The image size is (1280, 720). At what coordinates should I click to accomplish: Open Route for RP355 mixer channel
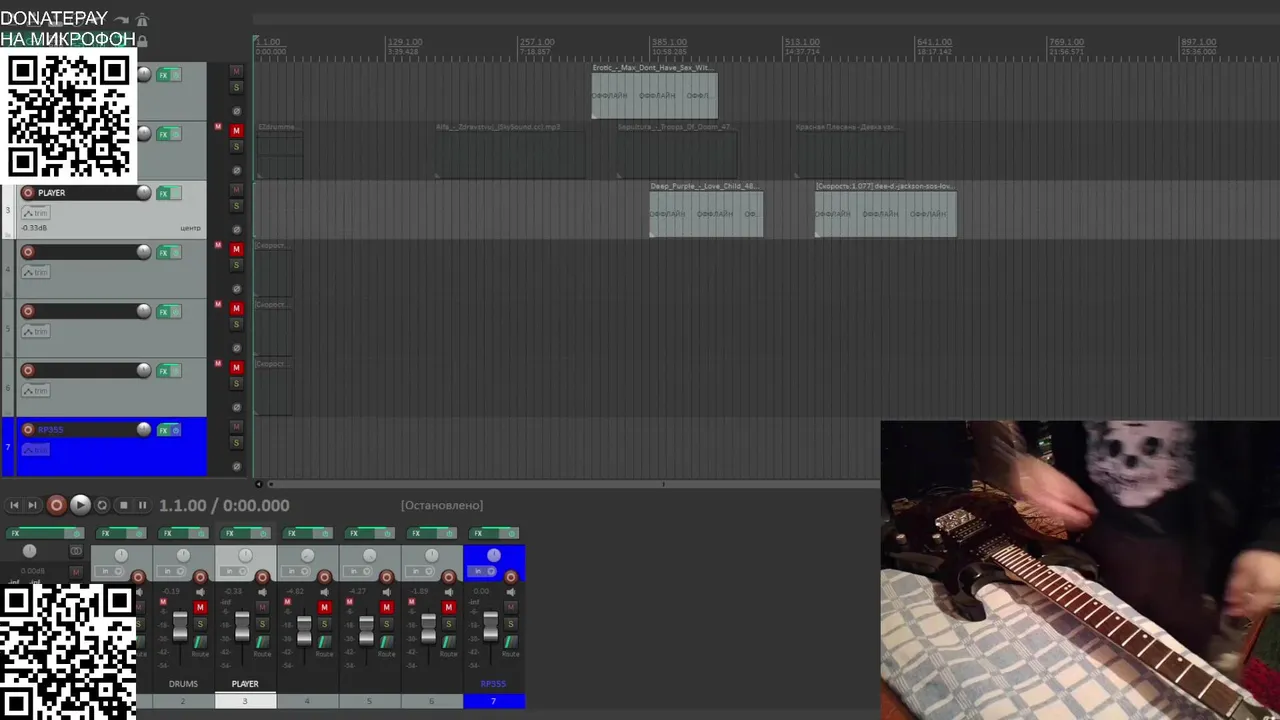tap(510, 644)
